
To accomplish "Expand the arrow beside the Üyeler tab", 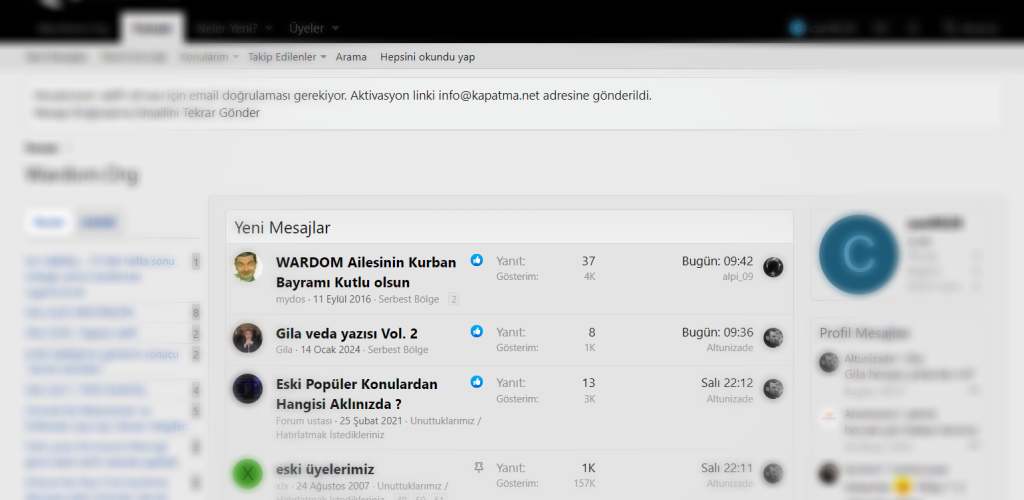I will [x=335, y=29].
